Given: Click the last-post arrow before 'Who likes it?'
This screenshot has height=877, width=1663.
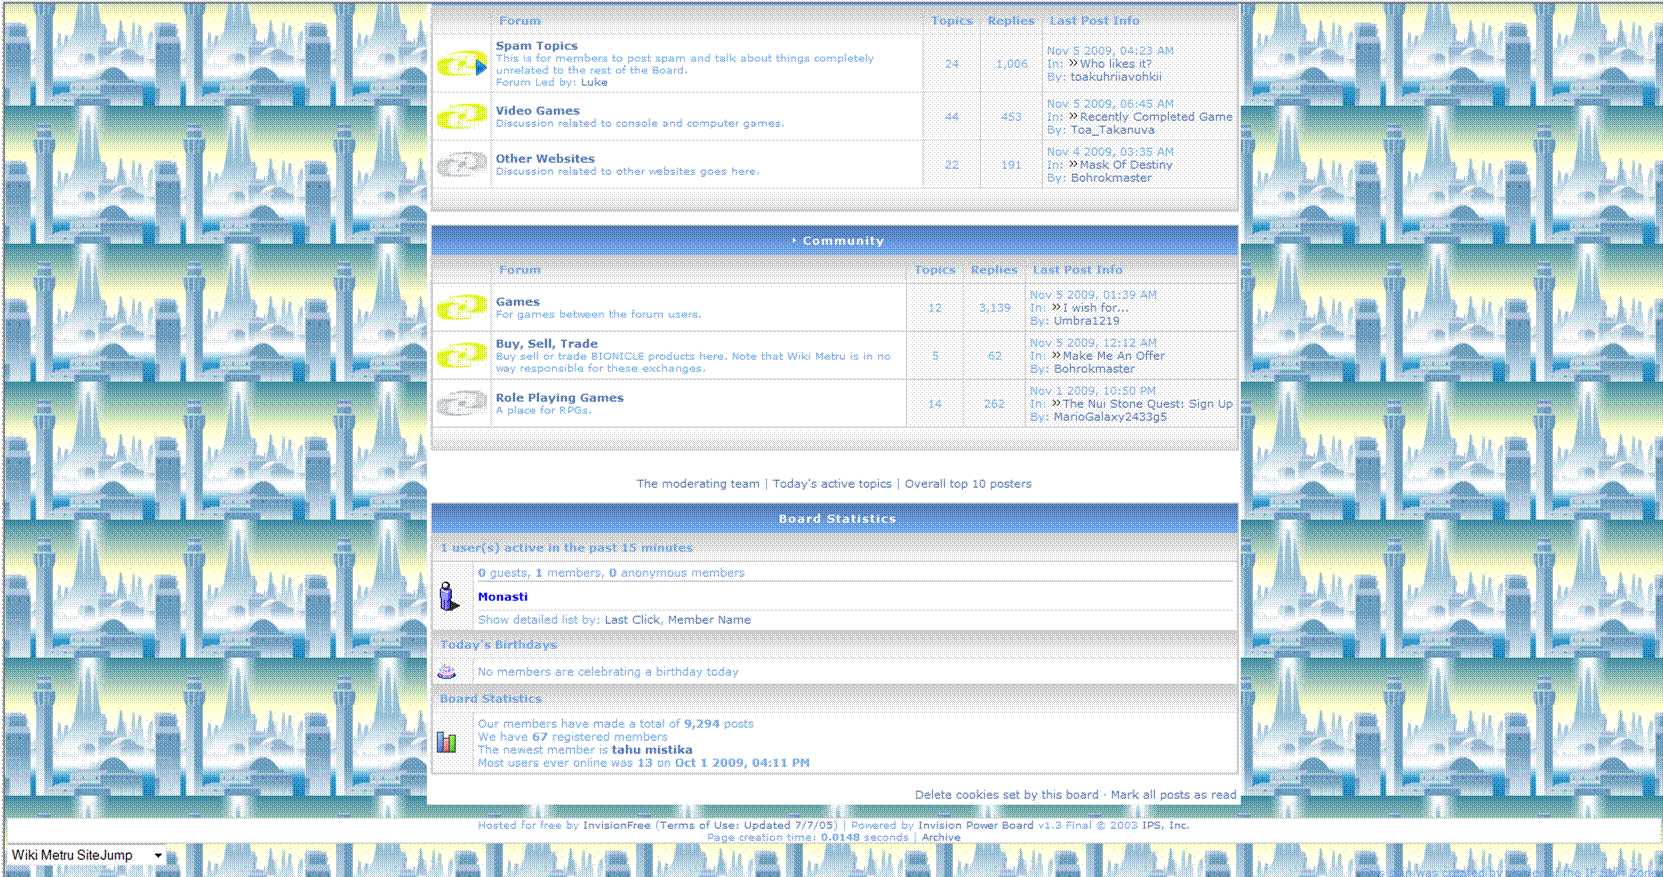Looking at the screenshot, I should [x=1073, y=64].
